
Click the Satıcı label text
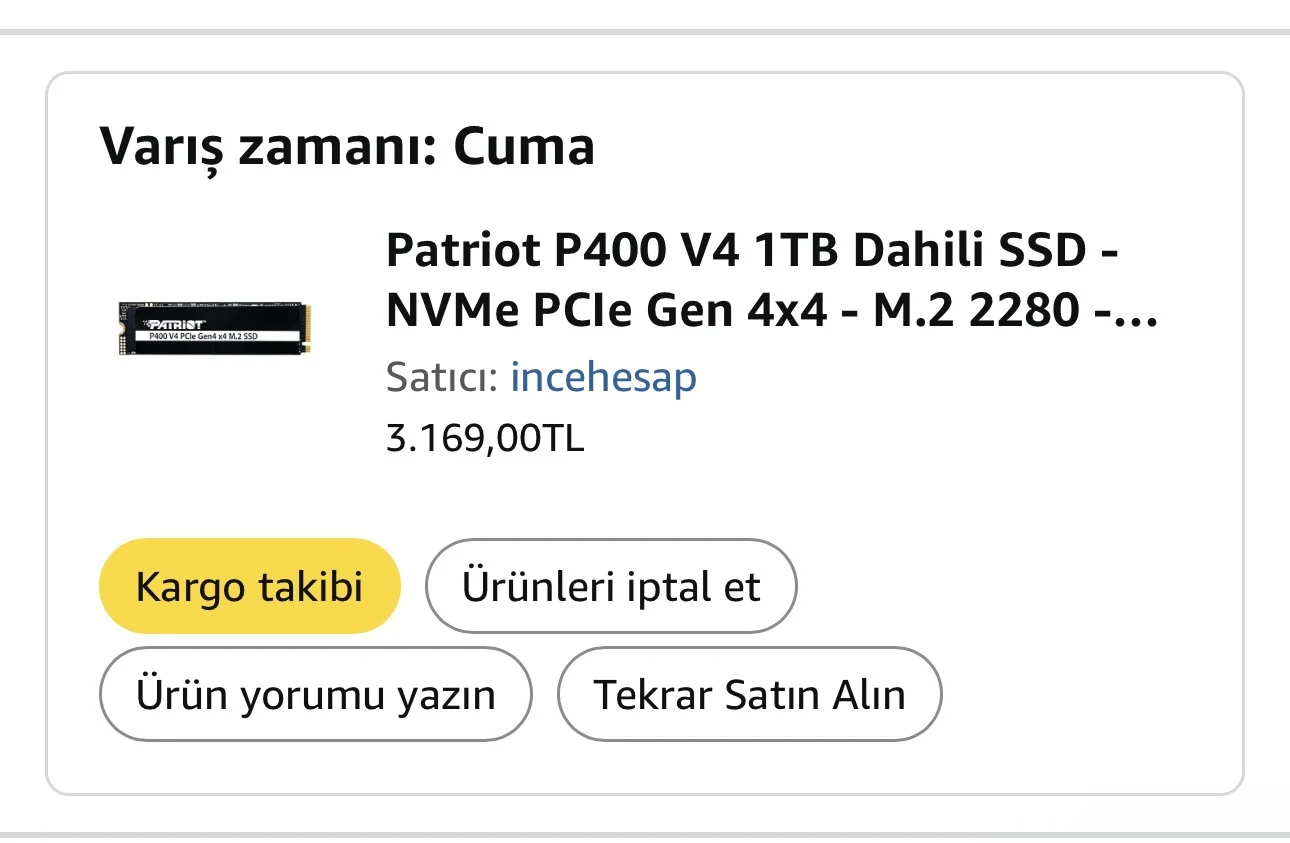pos(441,378)
